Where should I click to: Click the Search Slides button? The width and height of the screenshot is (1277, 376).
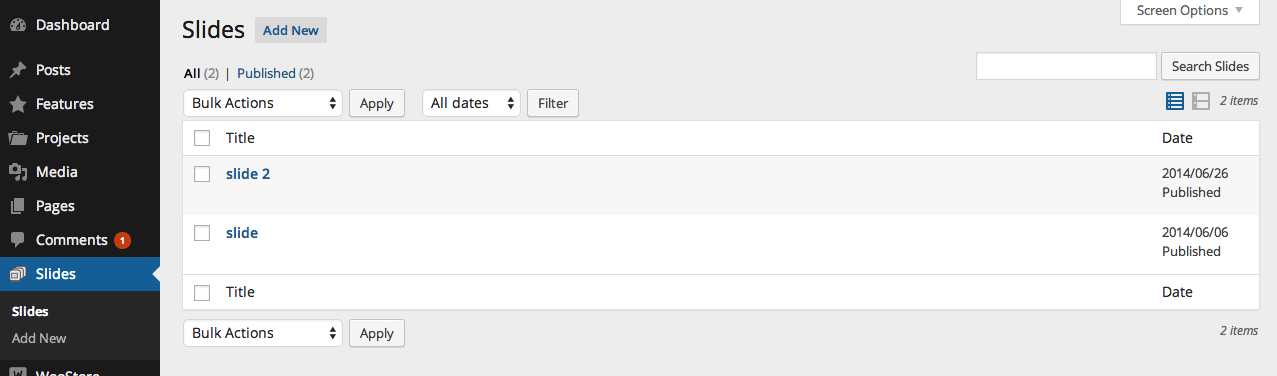pyautogui.click(x=1210, y=66)
